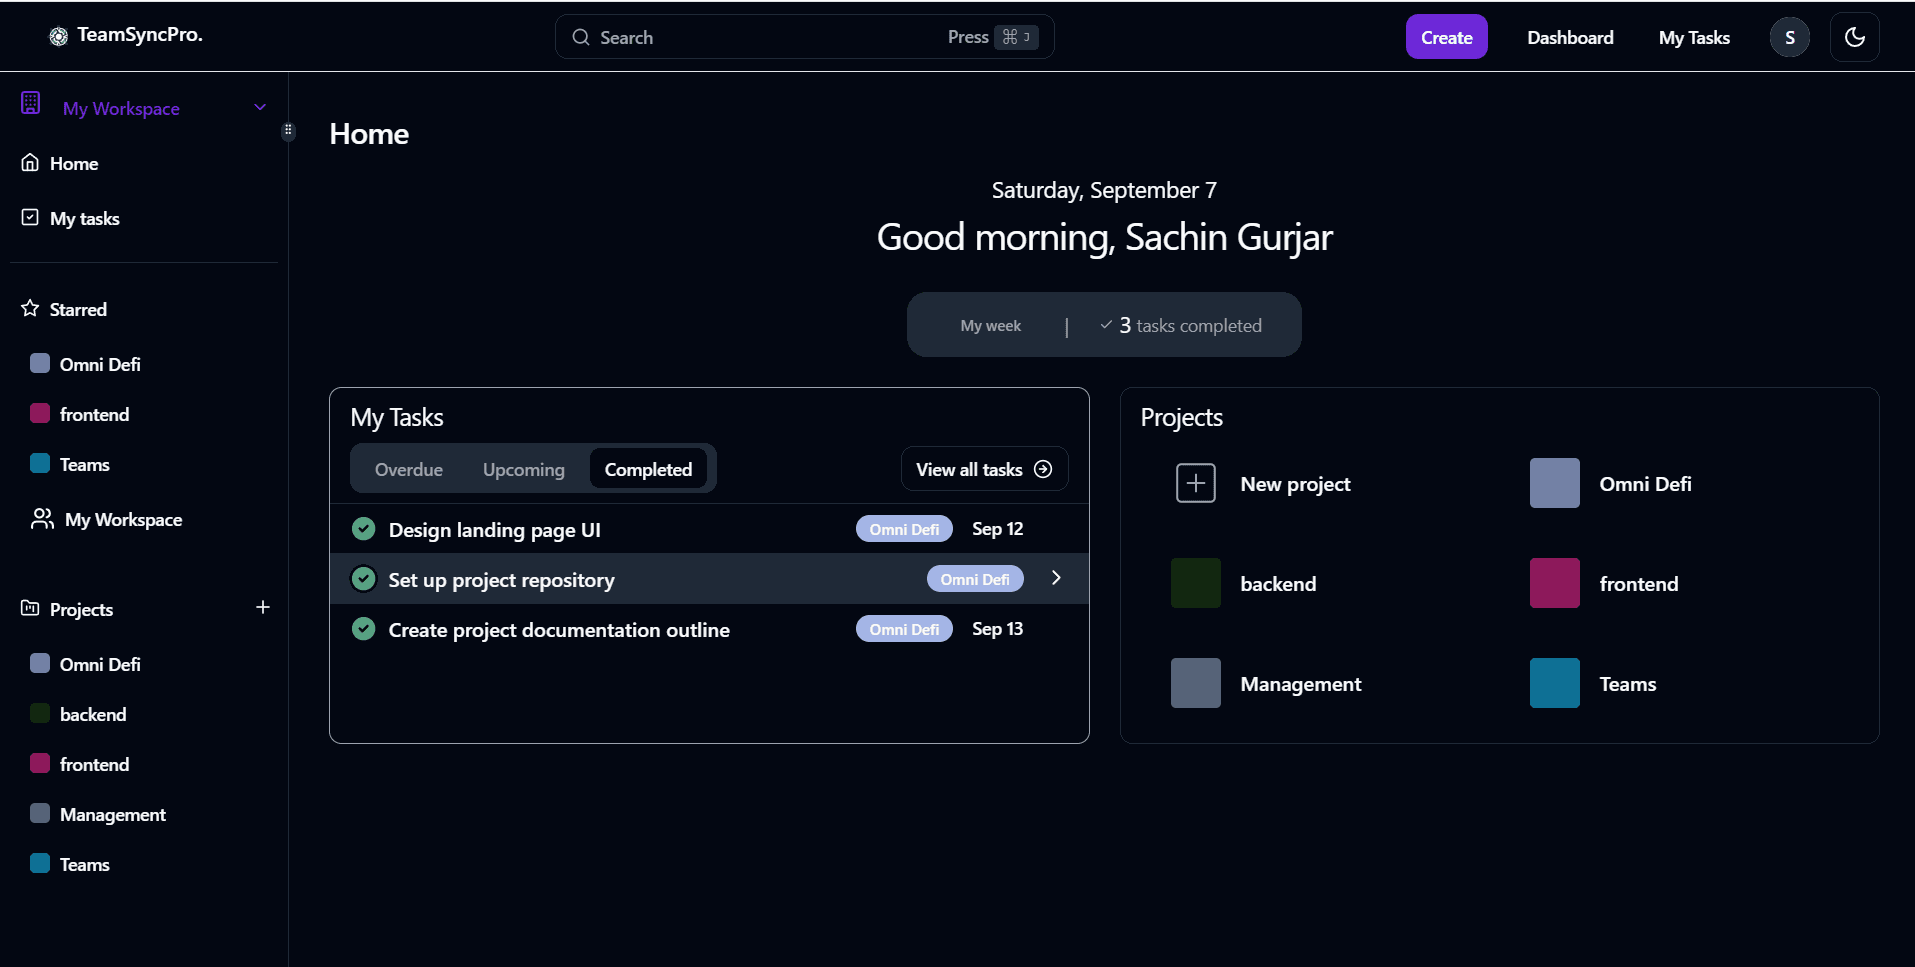The width and height of the screenshot is (1915, 967).
Task: Uncheck Design landing page UI task
Action: (x=364, y=529)
